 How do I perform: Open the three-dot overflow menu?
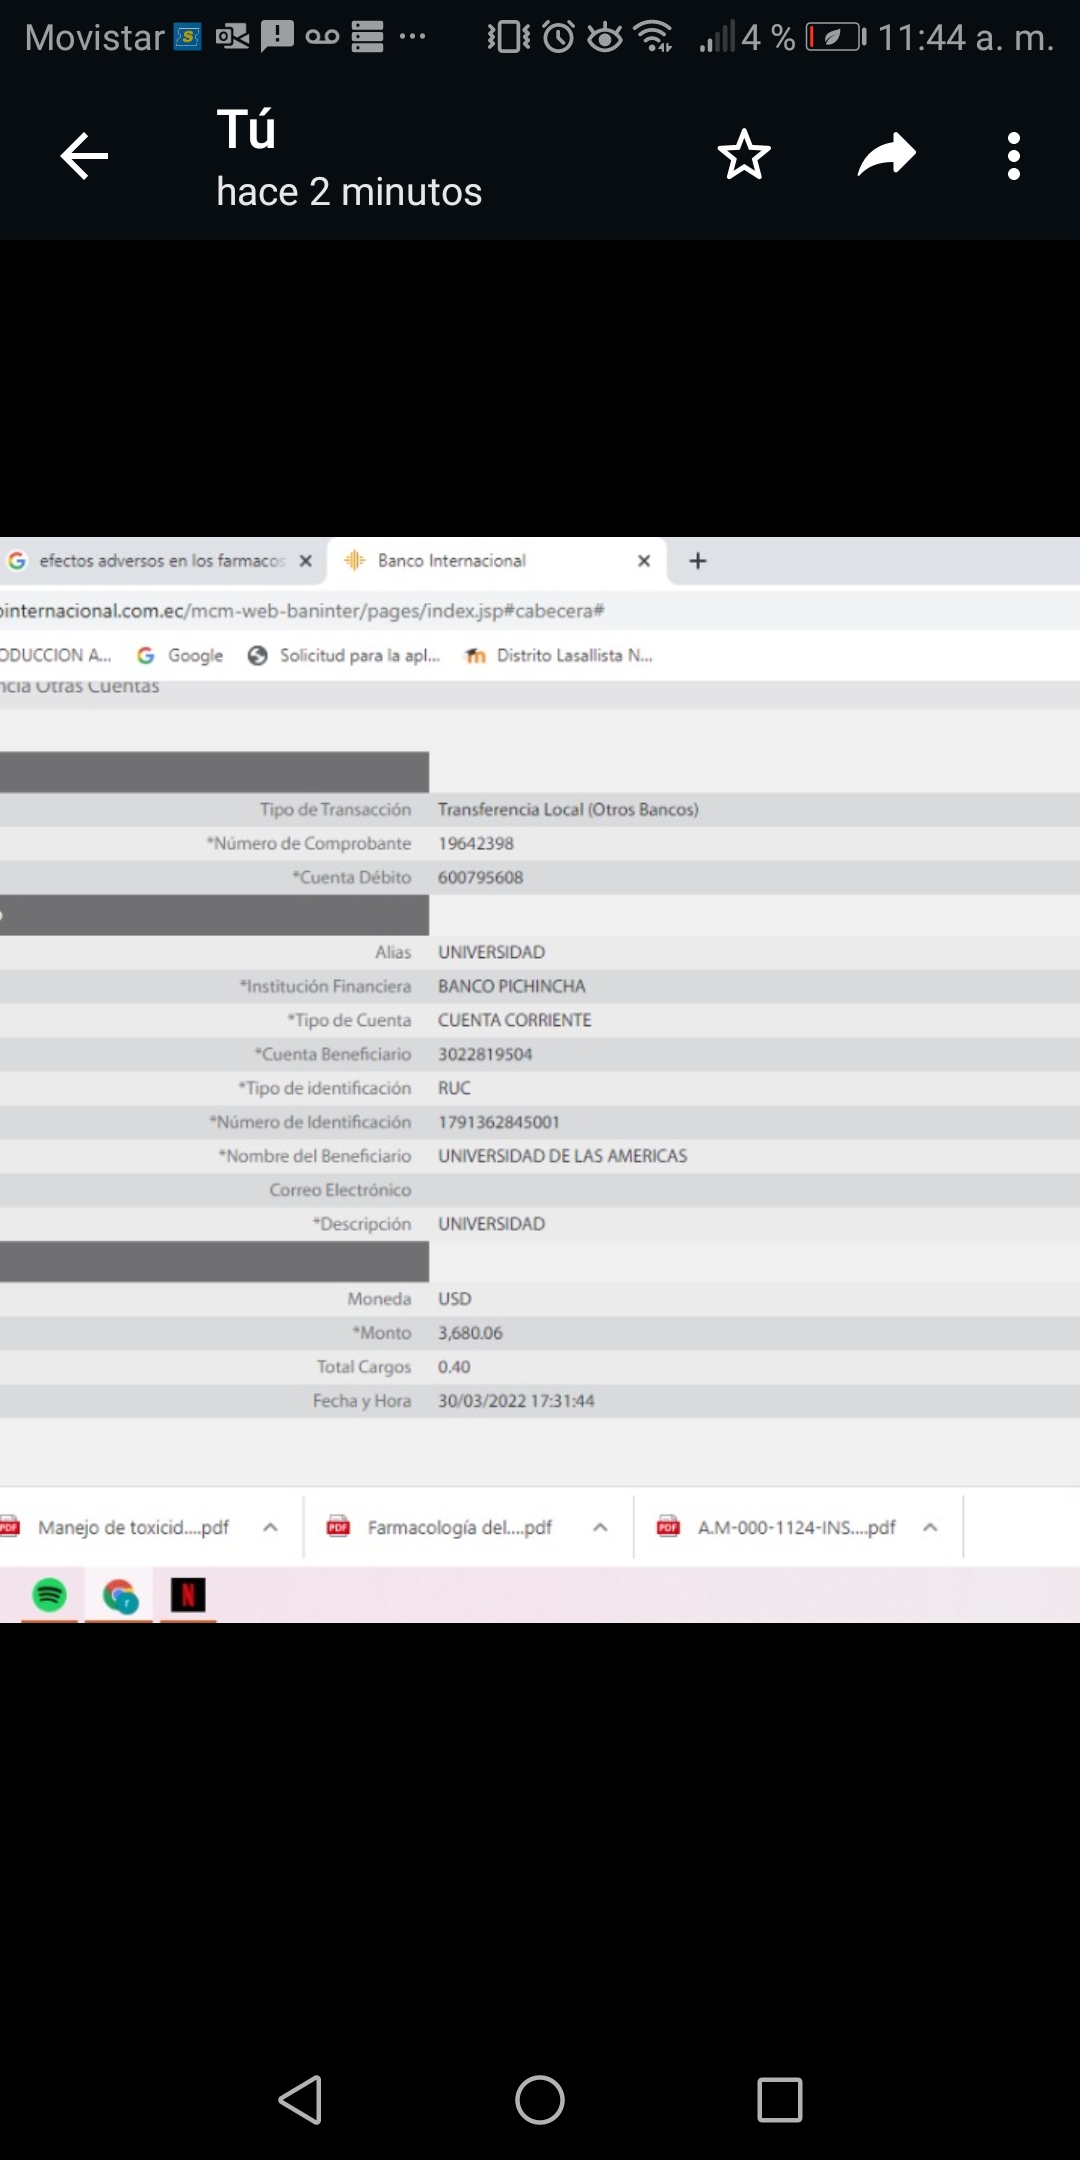click(x=1013, y=157)
